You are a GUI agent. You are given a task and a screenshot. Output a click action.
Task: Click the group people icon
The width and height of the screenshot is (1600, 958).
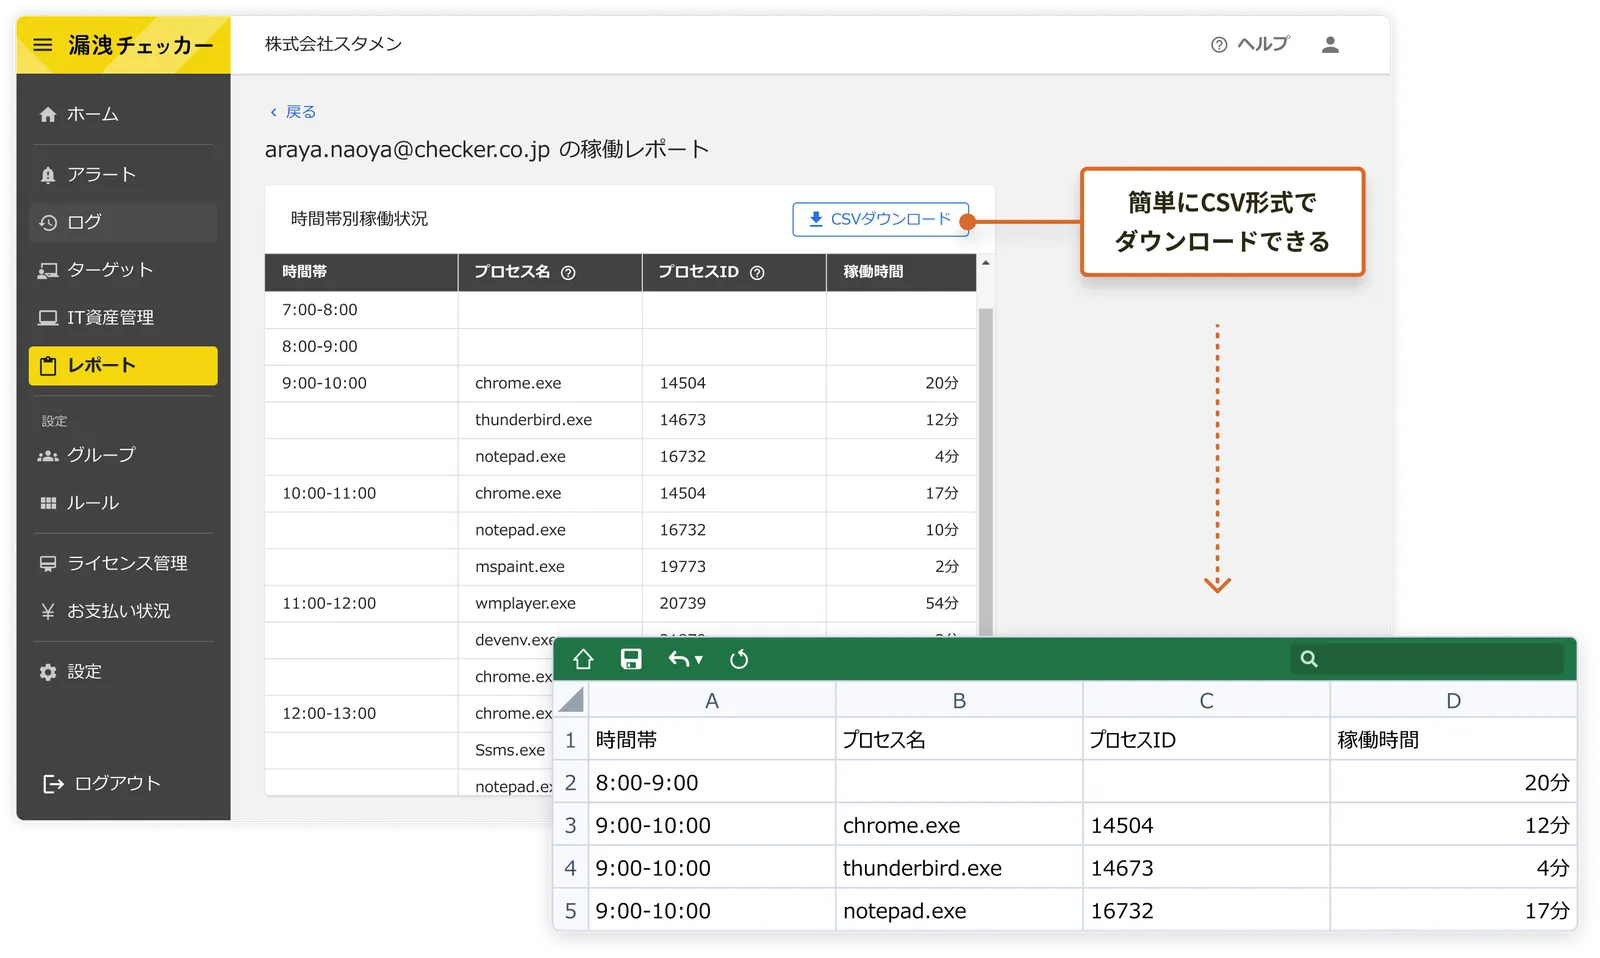[48, 456]
